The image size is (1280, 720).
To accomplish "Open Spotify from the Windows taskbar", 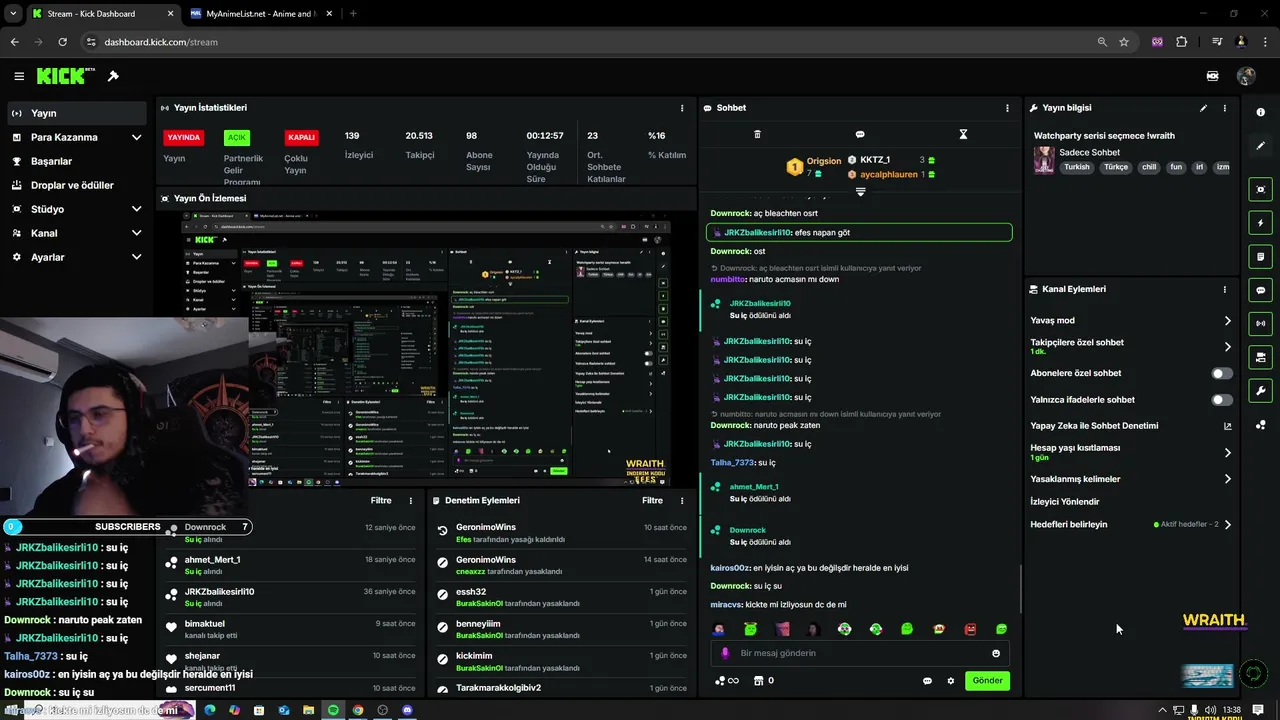I will tap(333, 710).
